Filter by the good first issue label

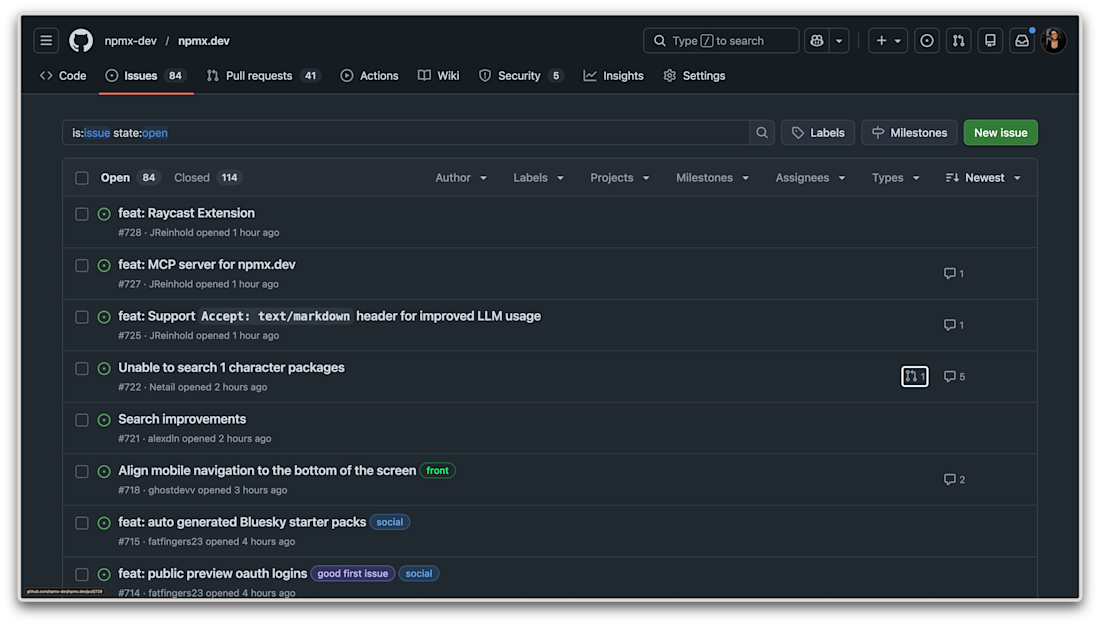[x=353, y=574]
